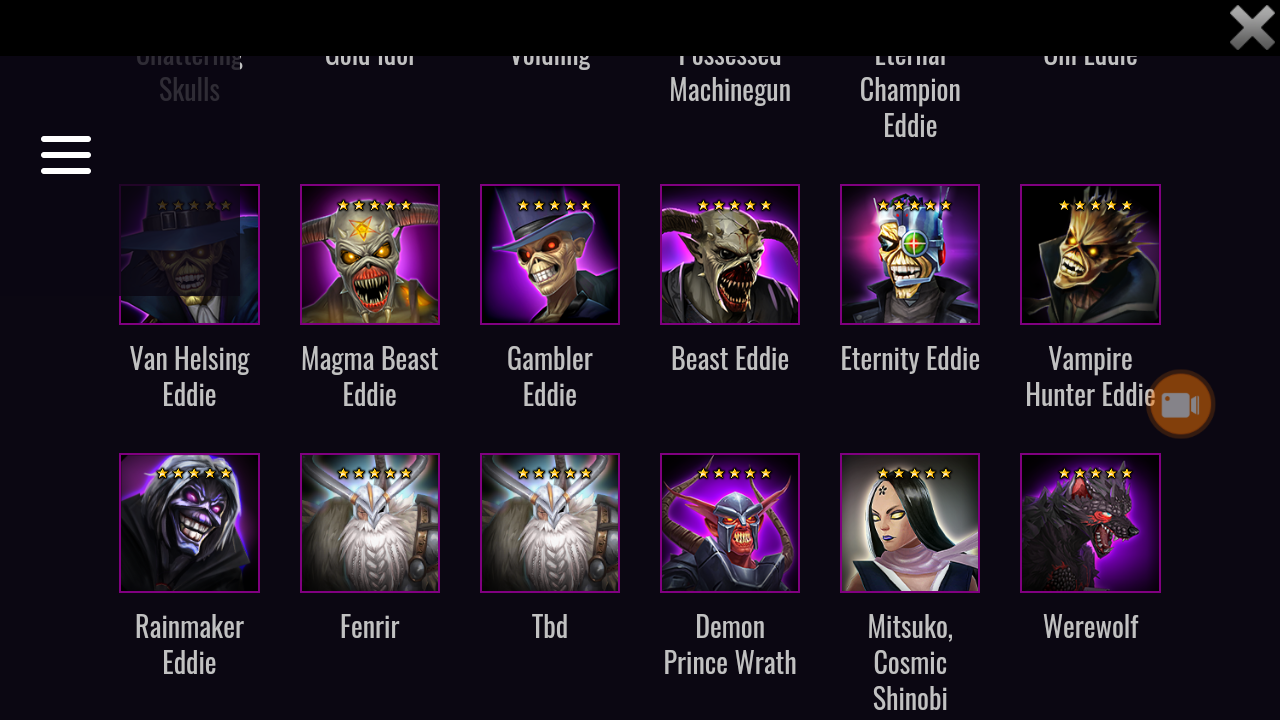Choose Magma Beast Eddie character icon
The image size is (1280, 720).
click(x=370, y=254)
